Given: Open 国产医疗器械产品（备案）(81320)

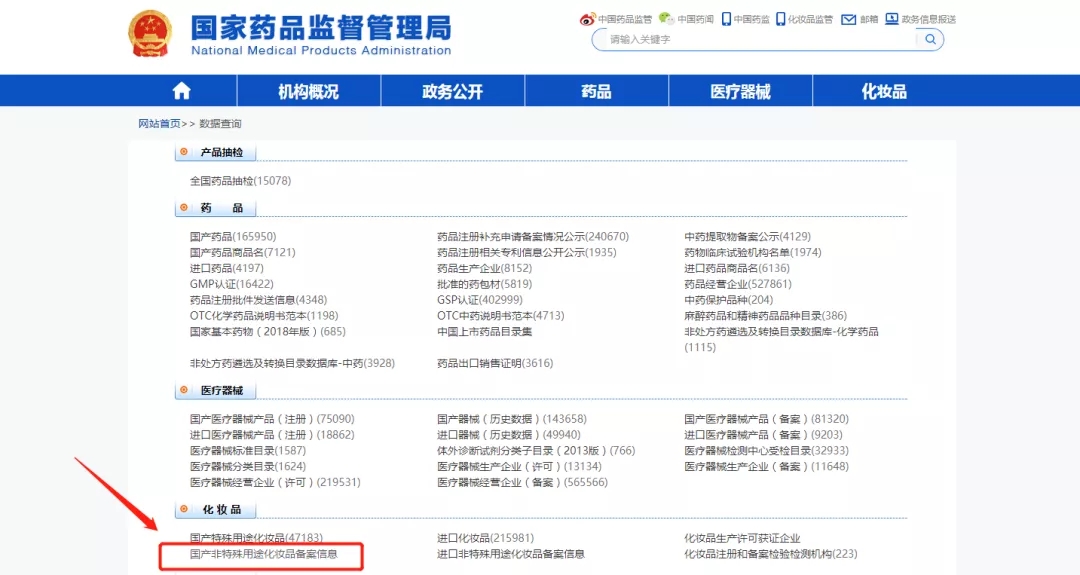Looking at the screenshot, I should [766, 419].
